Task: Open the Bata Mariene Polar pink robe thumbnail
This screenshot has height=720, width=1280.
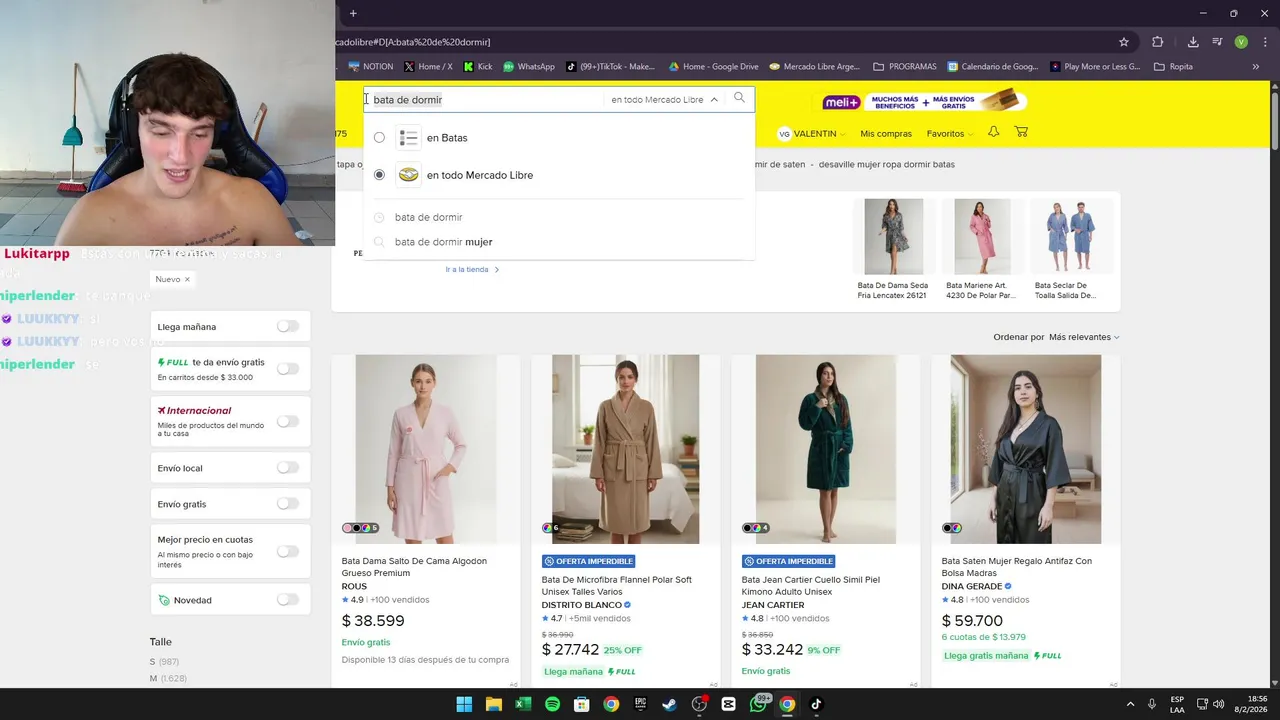Action: click(982, 236)
